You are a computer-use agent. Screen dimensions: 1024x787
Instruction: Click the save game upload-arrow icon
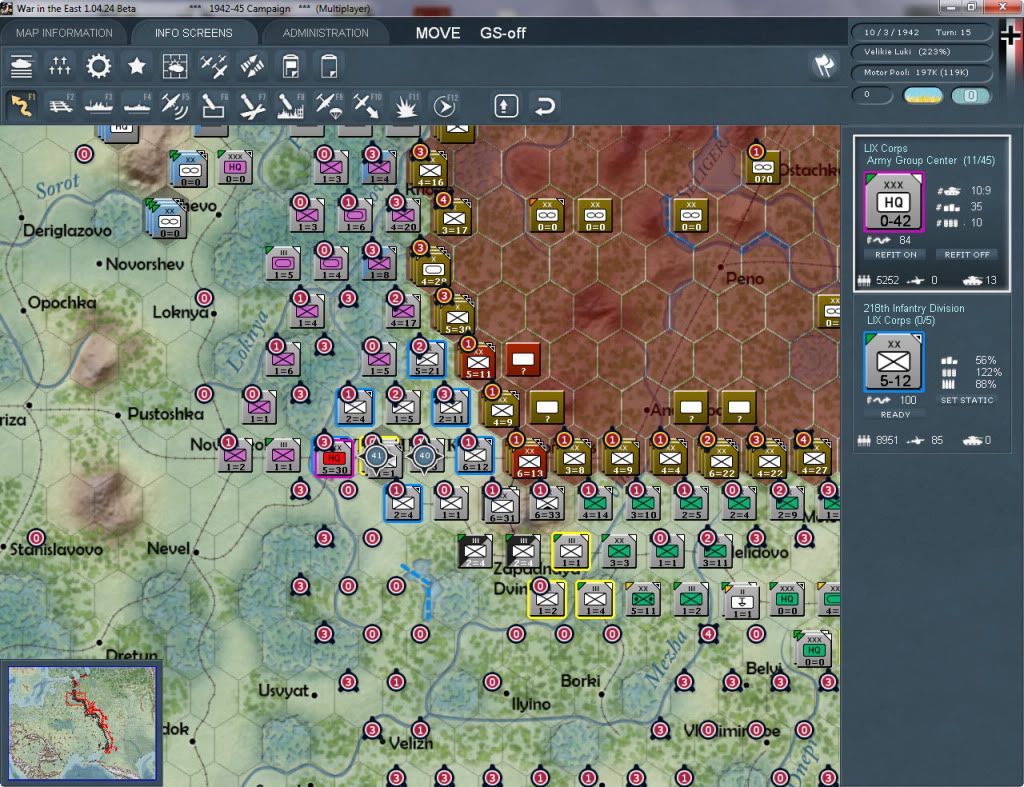coord(506,106)
